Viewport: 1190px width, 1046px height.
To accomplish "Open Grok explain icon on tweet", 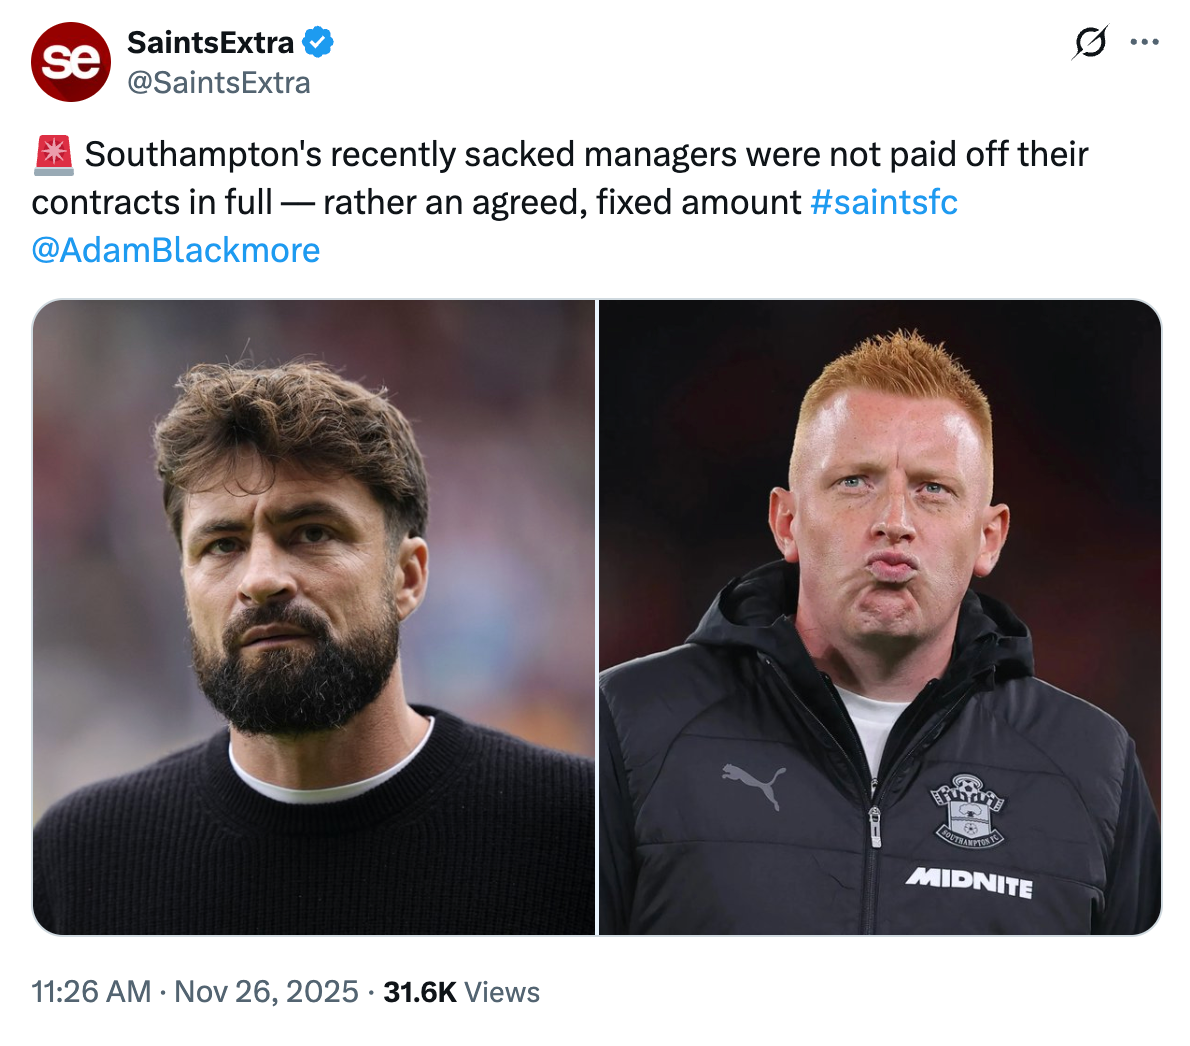I will [1089, 43].
